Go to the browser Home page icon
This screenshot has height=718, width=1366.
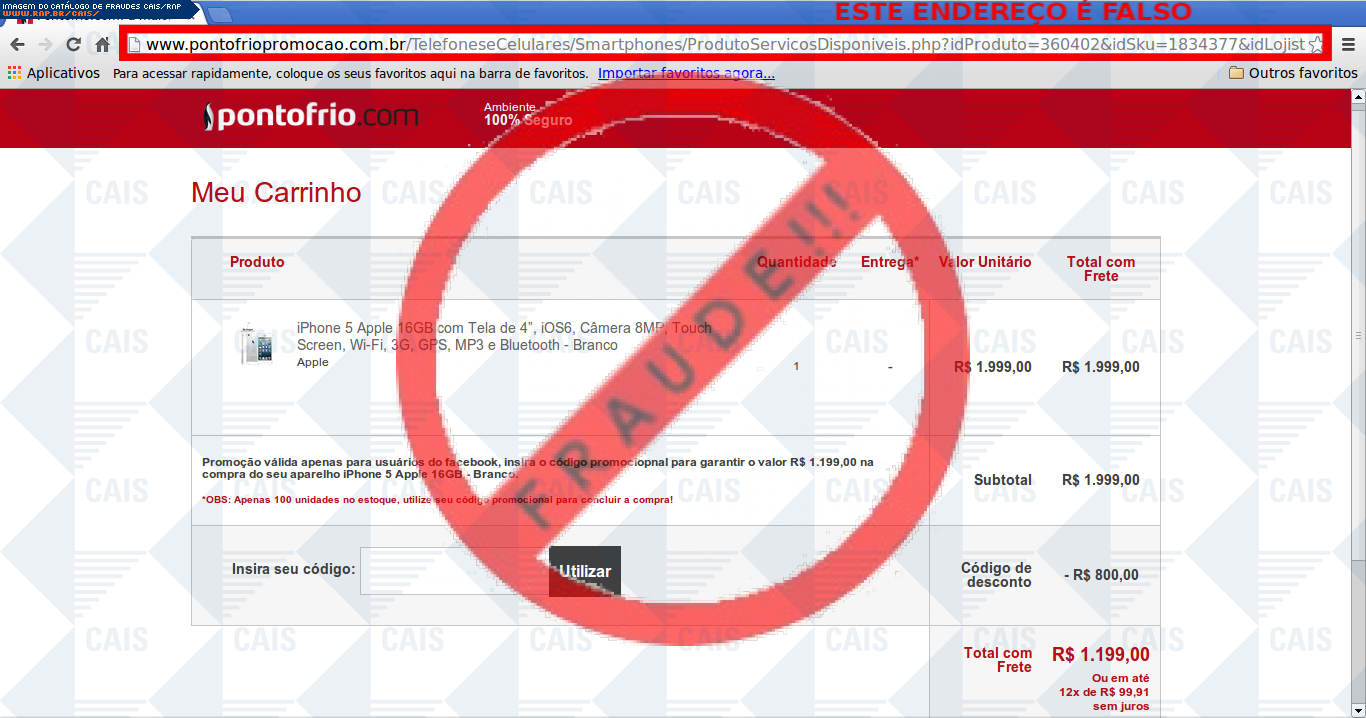[102, 45]
